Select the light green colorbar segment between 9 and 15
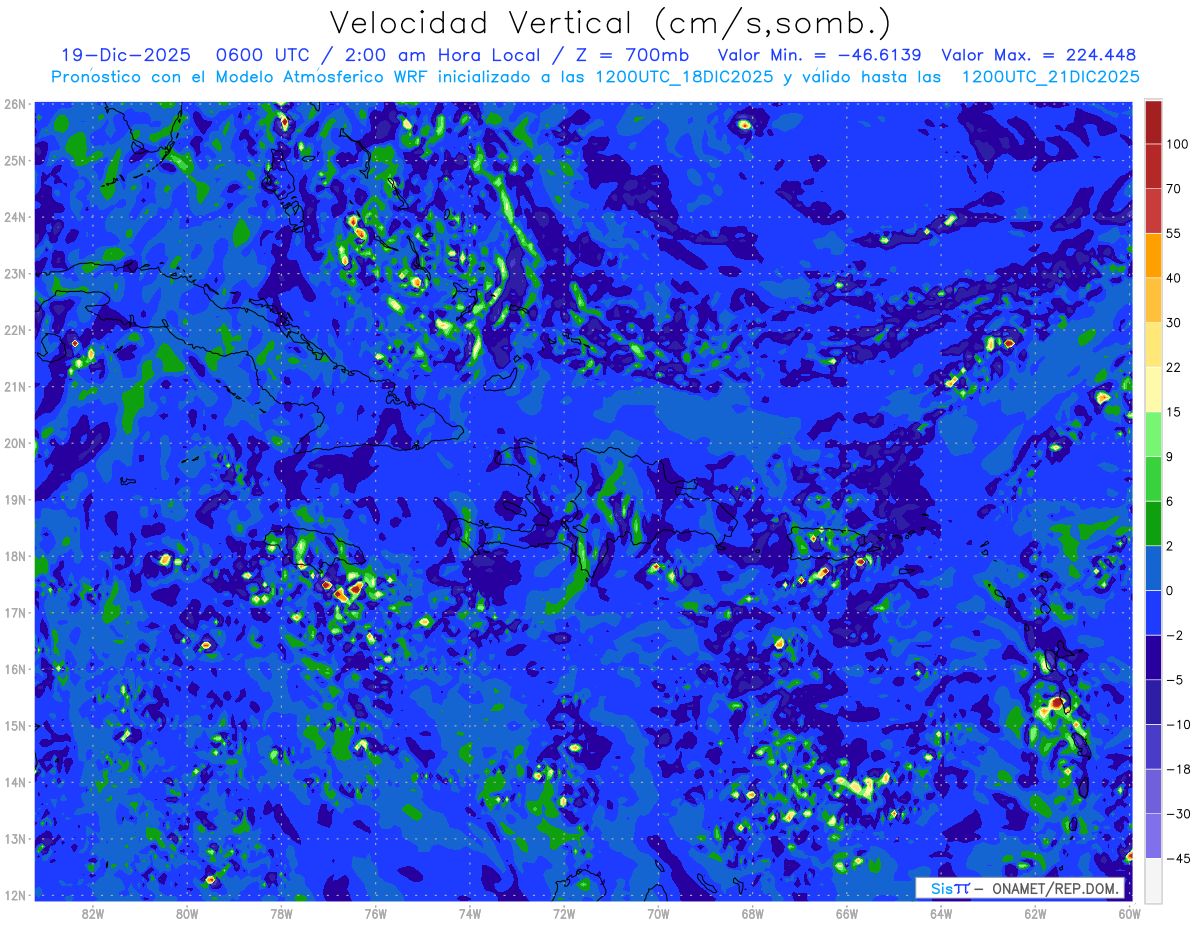The height and width of the screenshot is (927, 1200). [1153, 434]
